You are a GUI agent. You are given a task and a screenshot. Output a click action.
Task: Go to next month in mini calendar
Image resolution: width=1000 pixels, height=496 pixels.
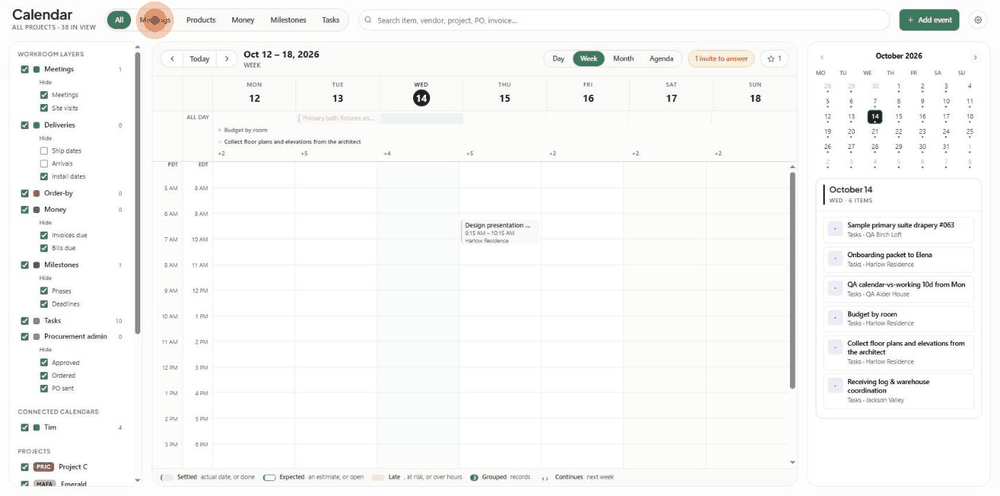coord(974,57)
